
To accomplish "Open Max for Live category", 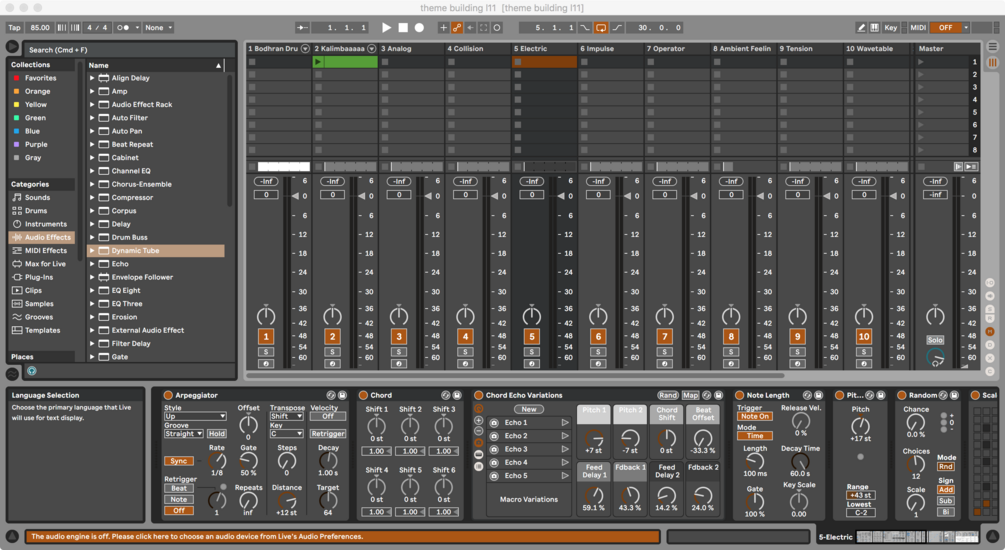I will pyautogui.click(x=42, y=264).
